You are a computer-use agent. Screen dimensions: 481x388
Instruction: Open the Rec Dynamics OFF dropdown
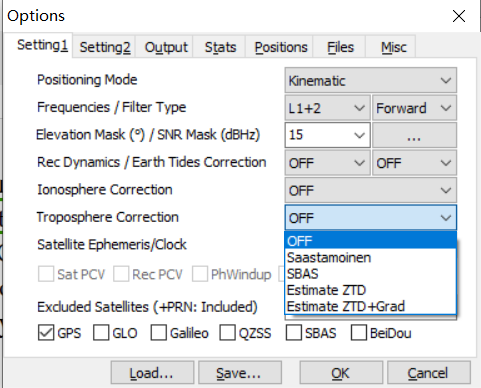(328, 163)
